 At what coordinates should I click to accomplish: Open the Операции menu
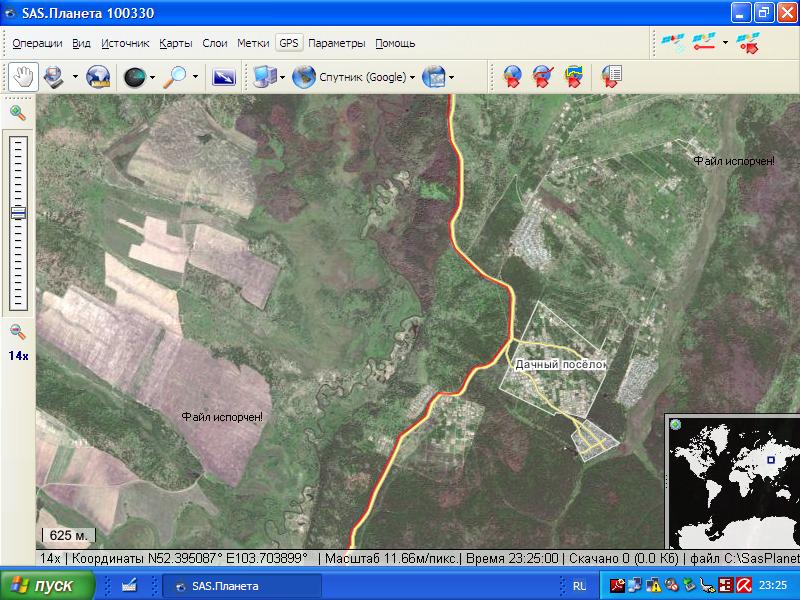tap(37, 43)
